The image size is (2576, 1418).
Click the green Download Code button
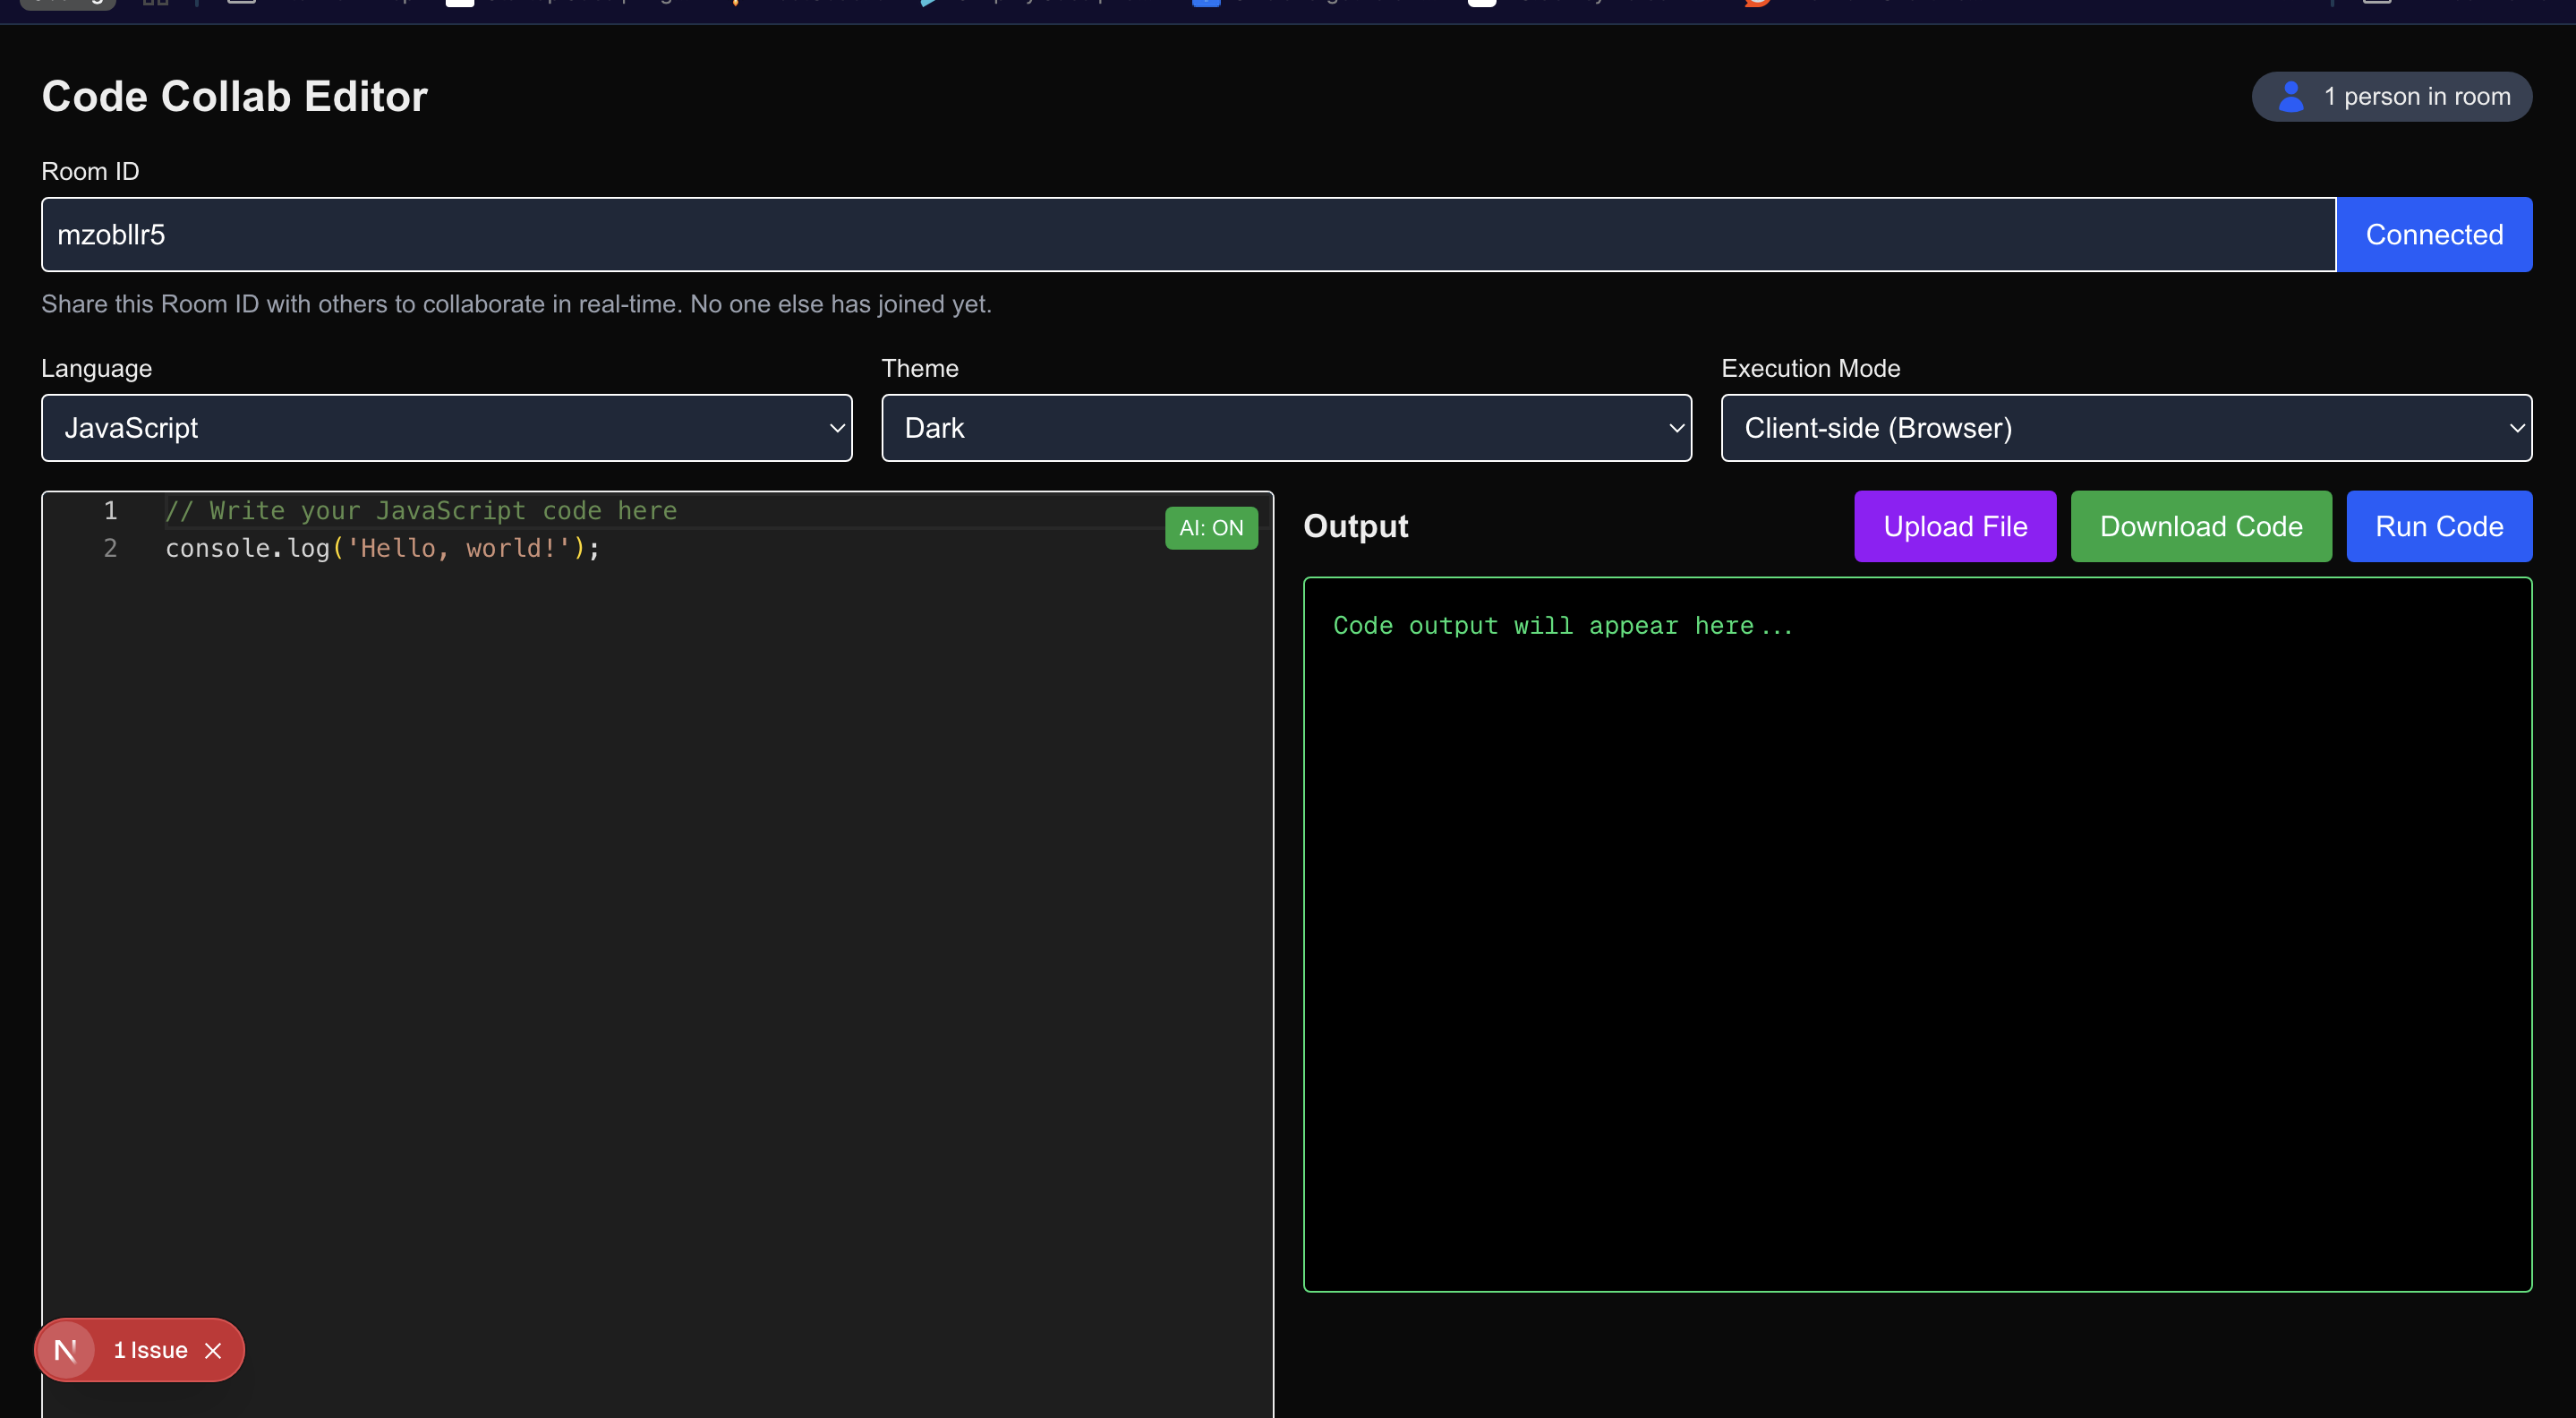(2200, 526)
